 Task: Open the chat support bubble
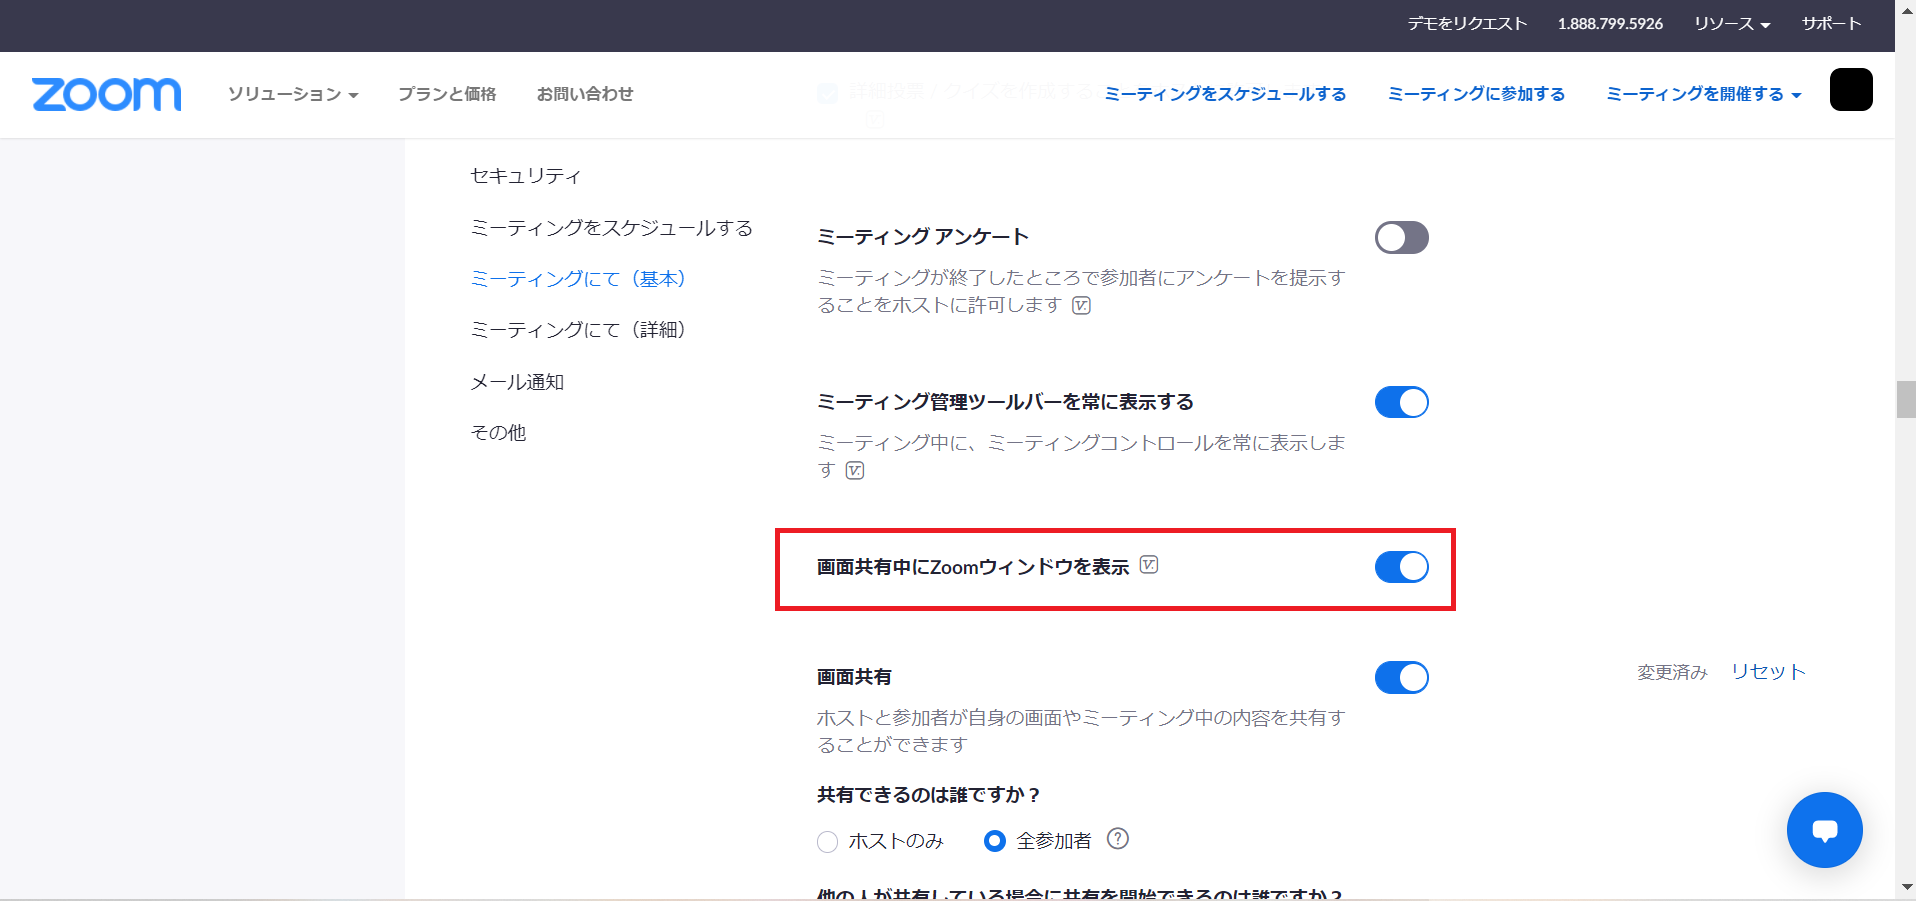tap(1824, 830)
